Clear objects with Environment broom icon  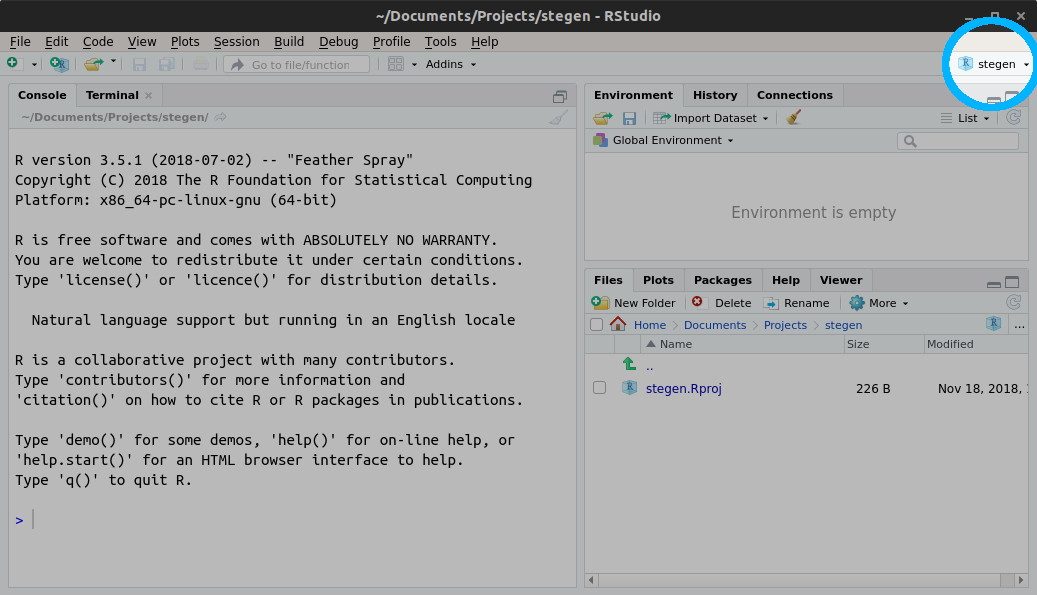point(794,118)
